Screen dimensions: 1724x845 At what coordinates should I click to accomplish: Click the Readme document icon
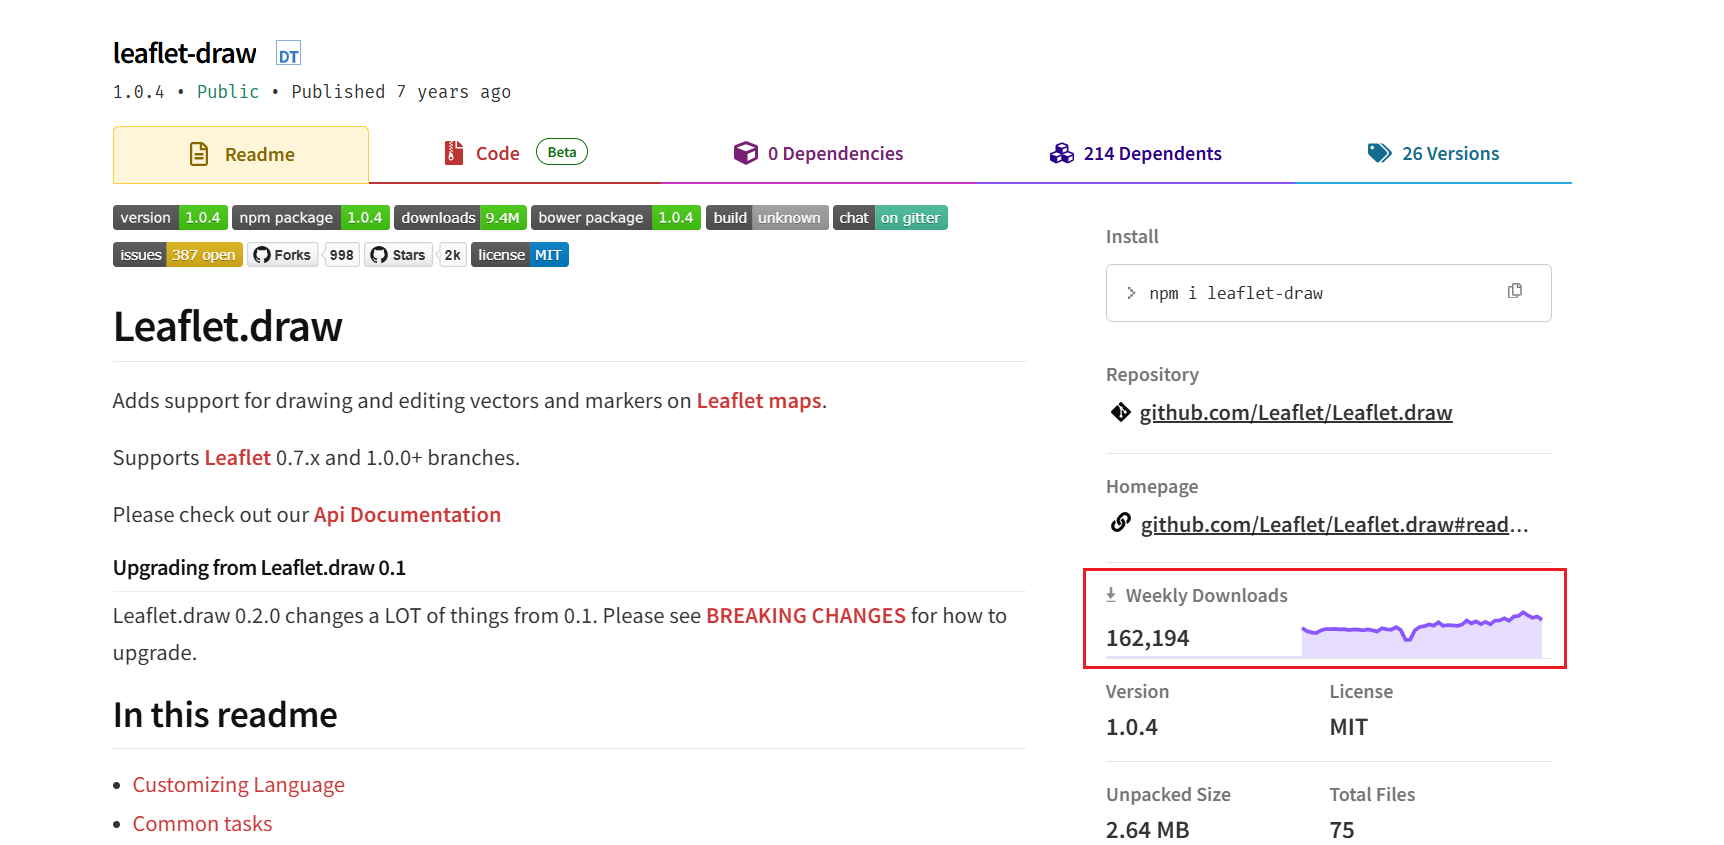(199, 154)
